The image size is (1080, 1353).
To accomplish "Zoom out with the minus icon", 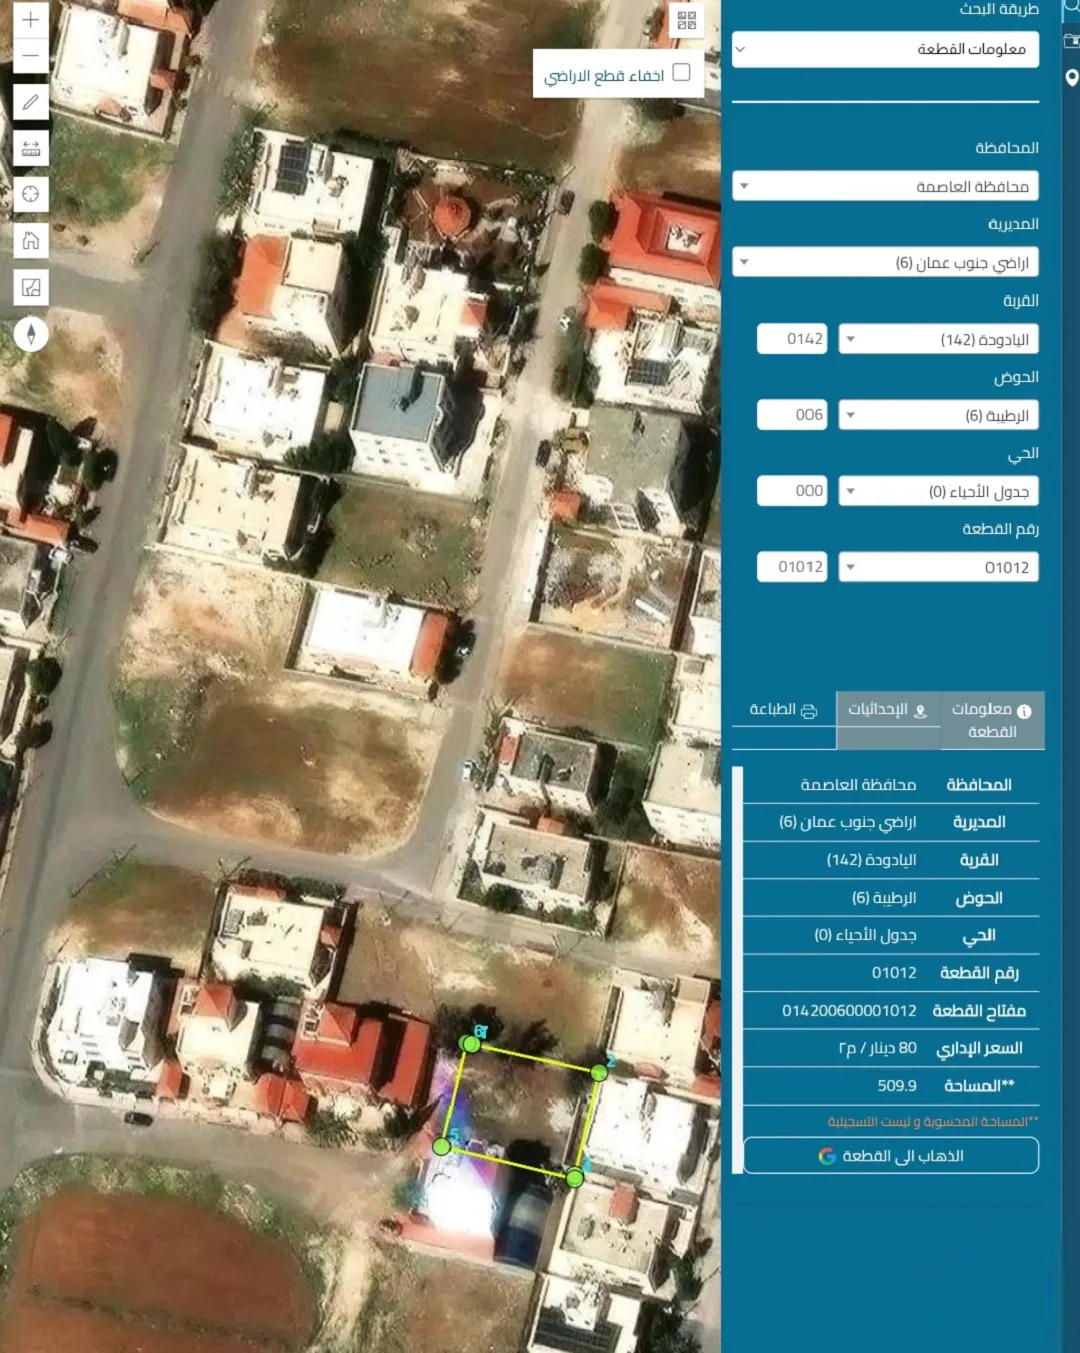I will coord(31,56).
